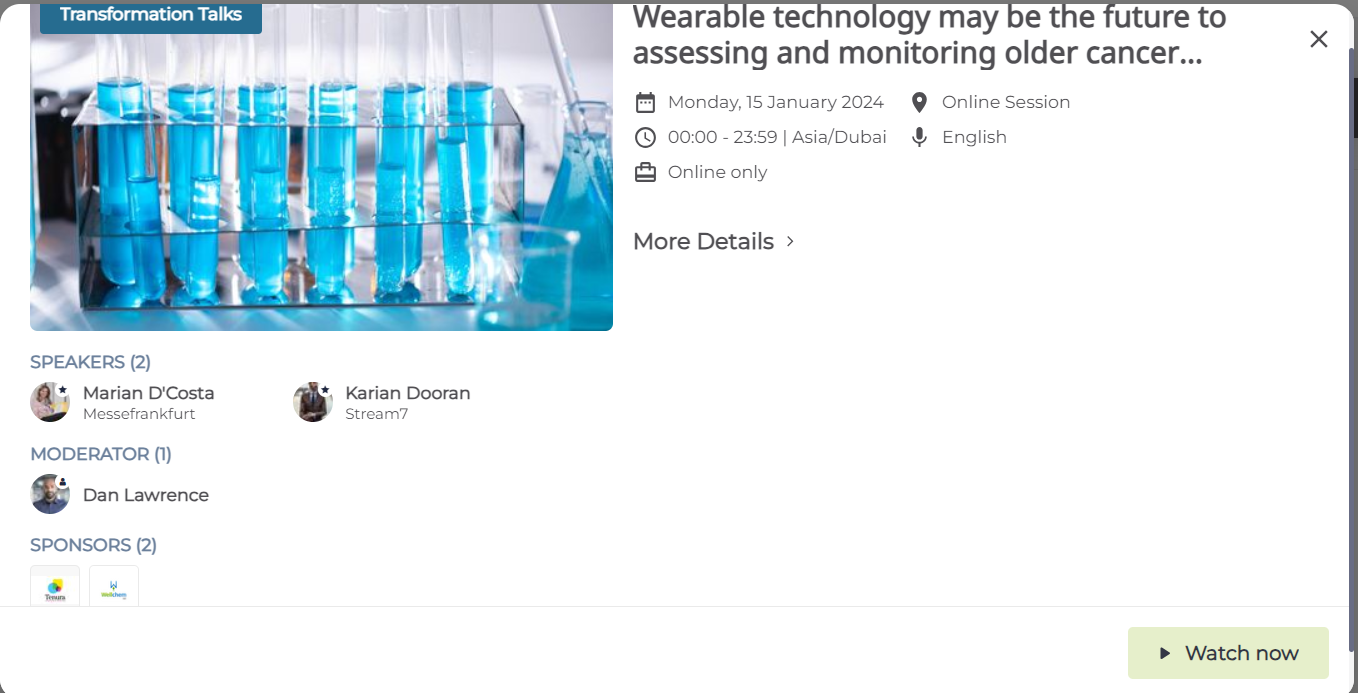Screen dimensions: 1358x693
Task: Open Tesura sponsor logo
Action: (55, 586)
